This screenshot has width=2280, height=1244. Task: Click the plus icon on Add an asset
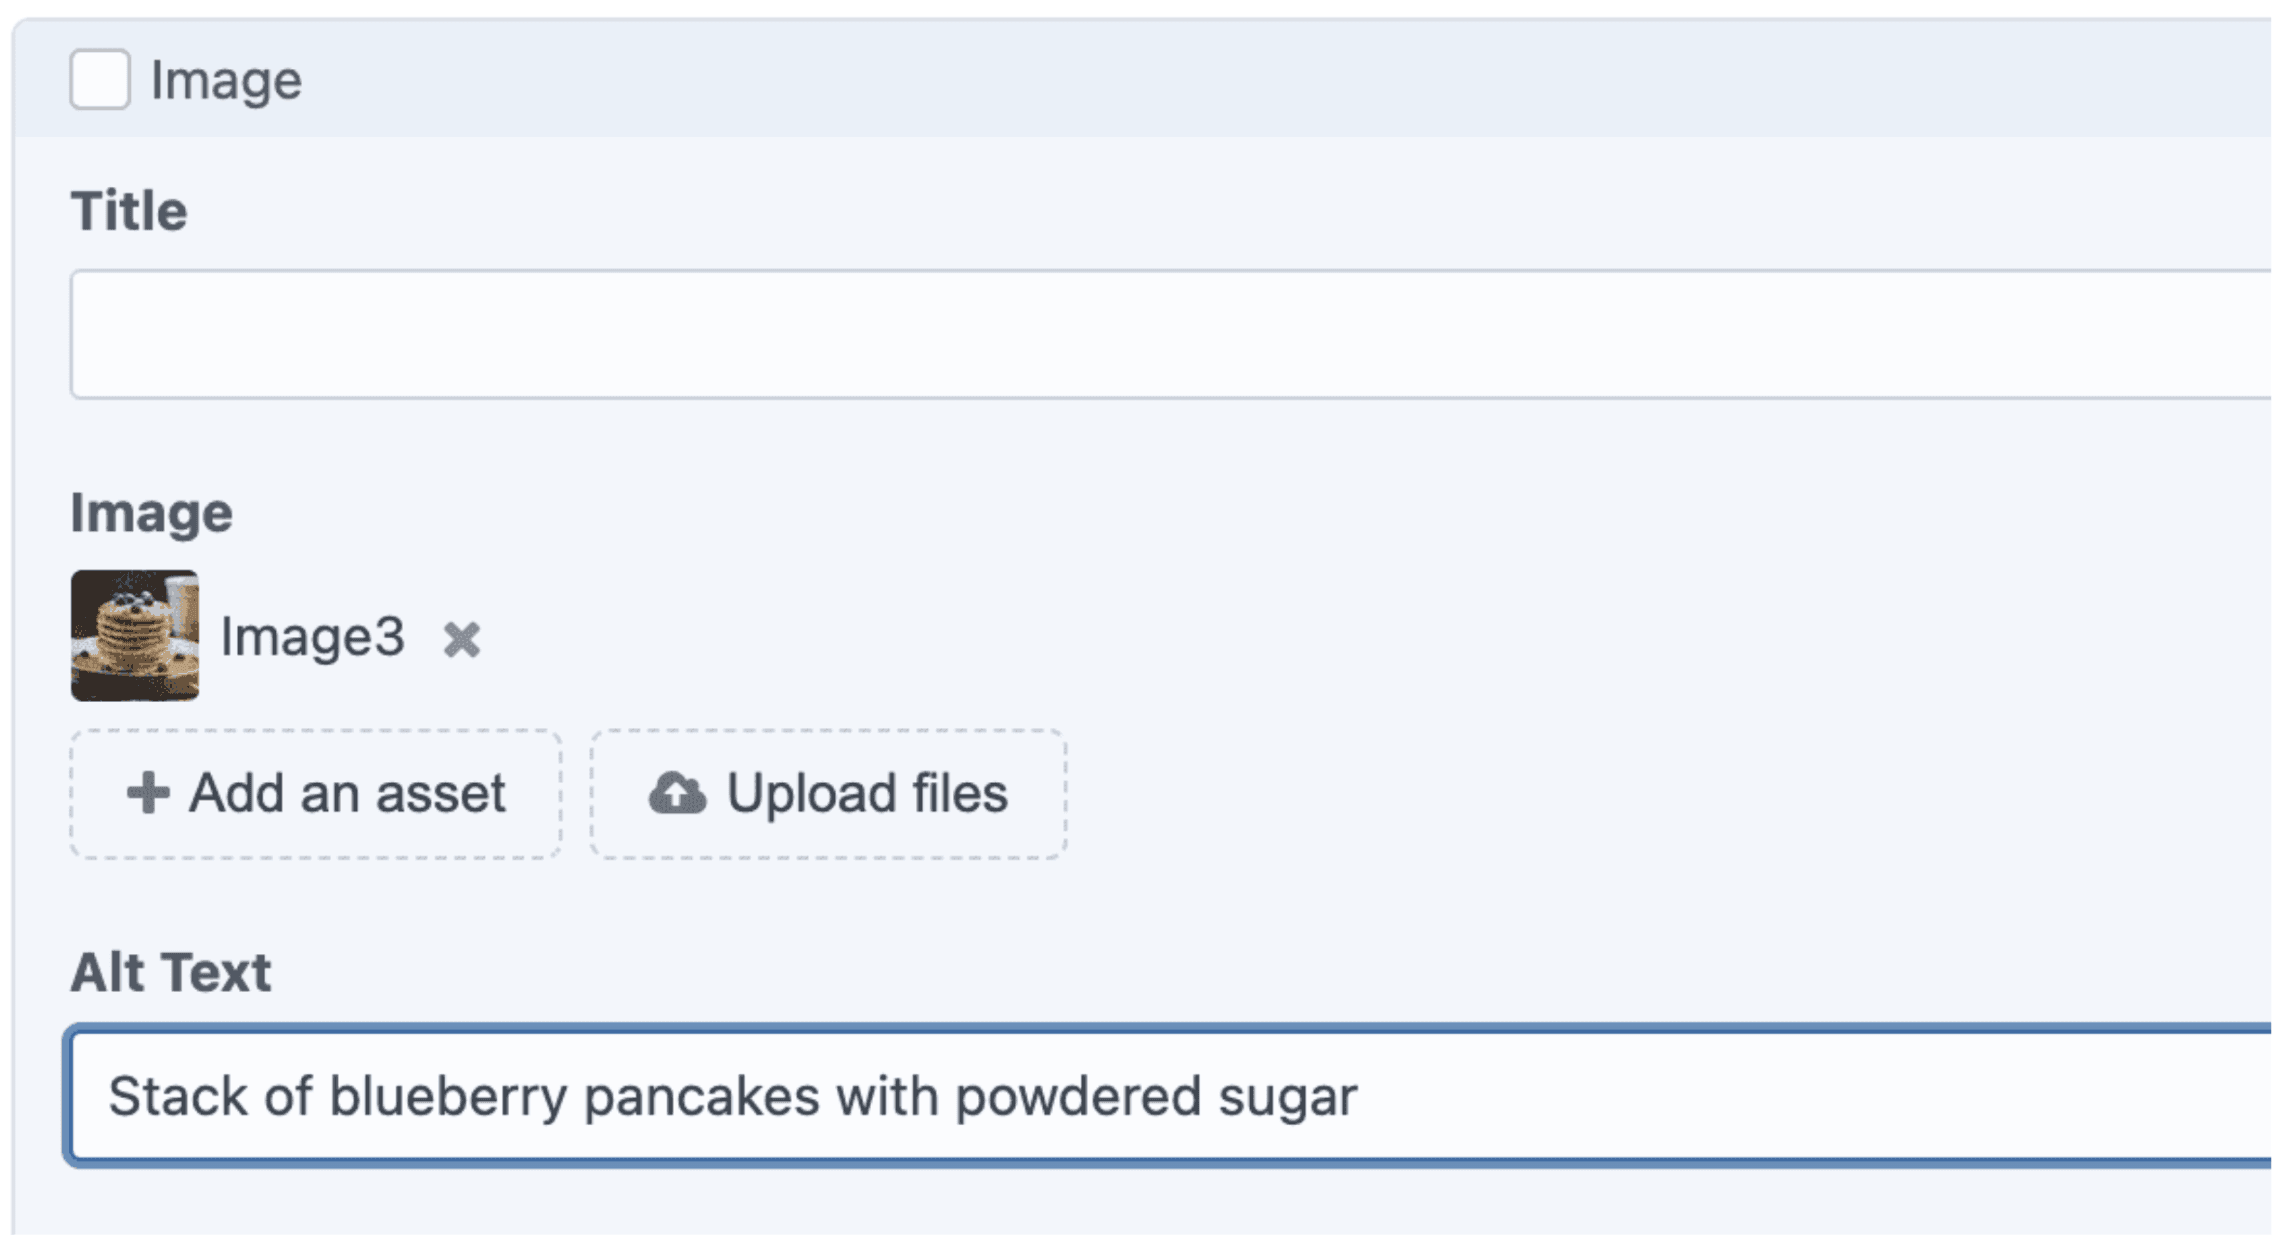tap(148, 792)
